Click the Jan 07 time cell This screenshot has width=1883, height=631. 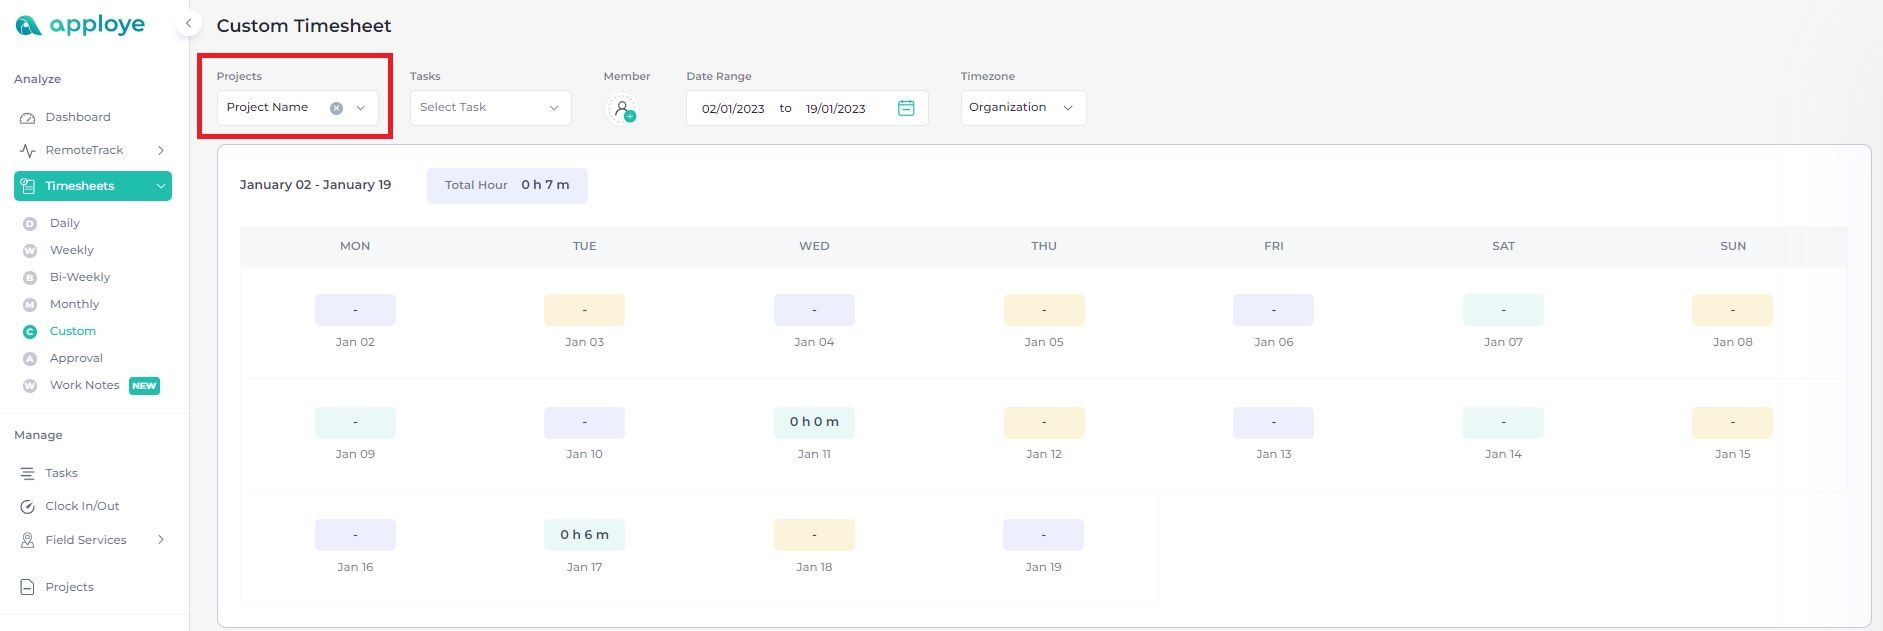[1503, 310]
